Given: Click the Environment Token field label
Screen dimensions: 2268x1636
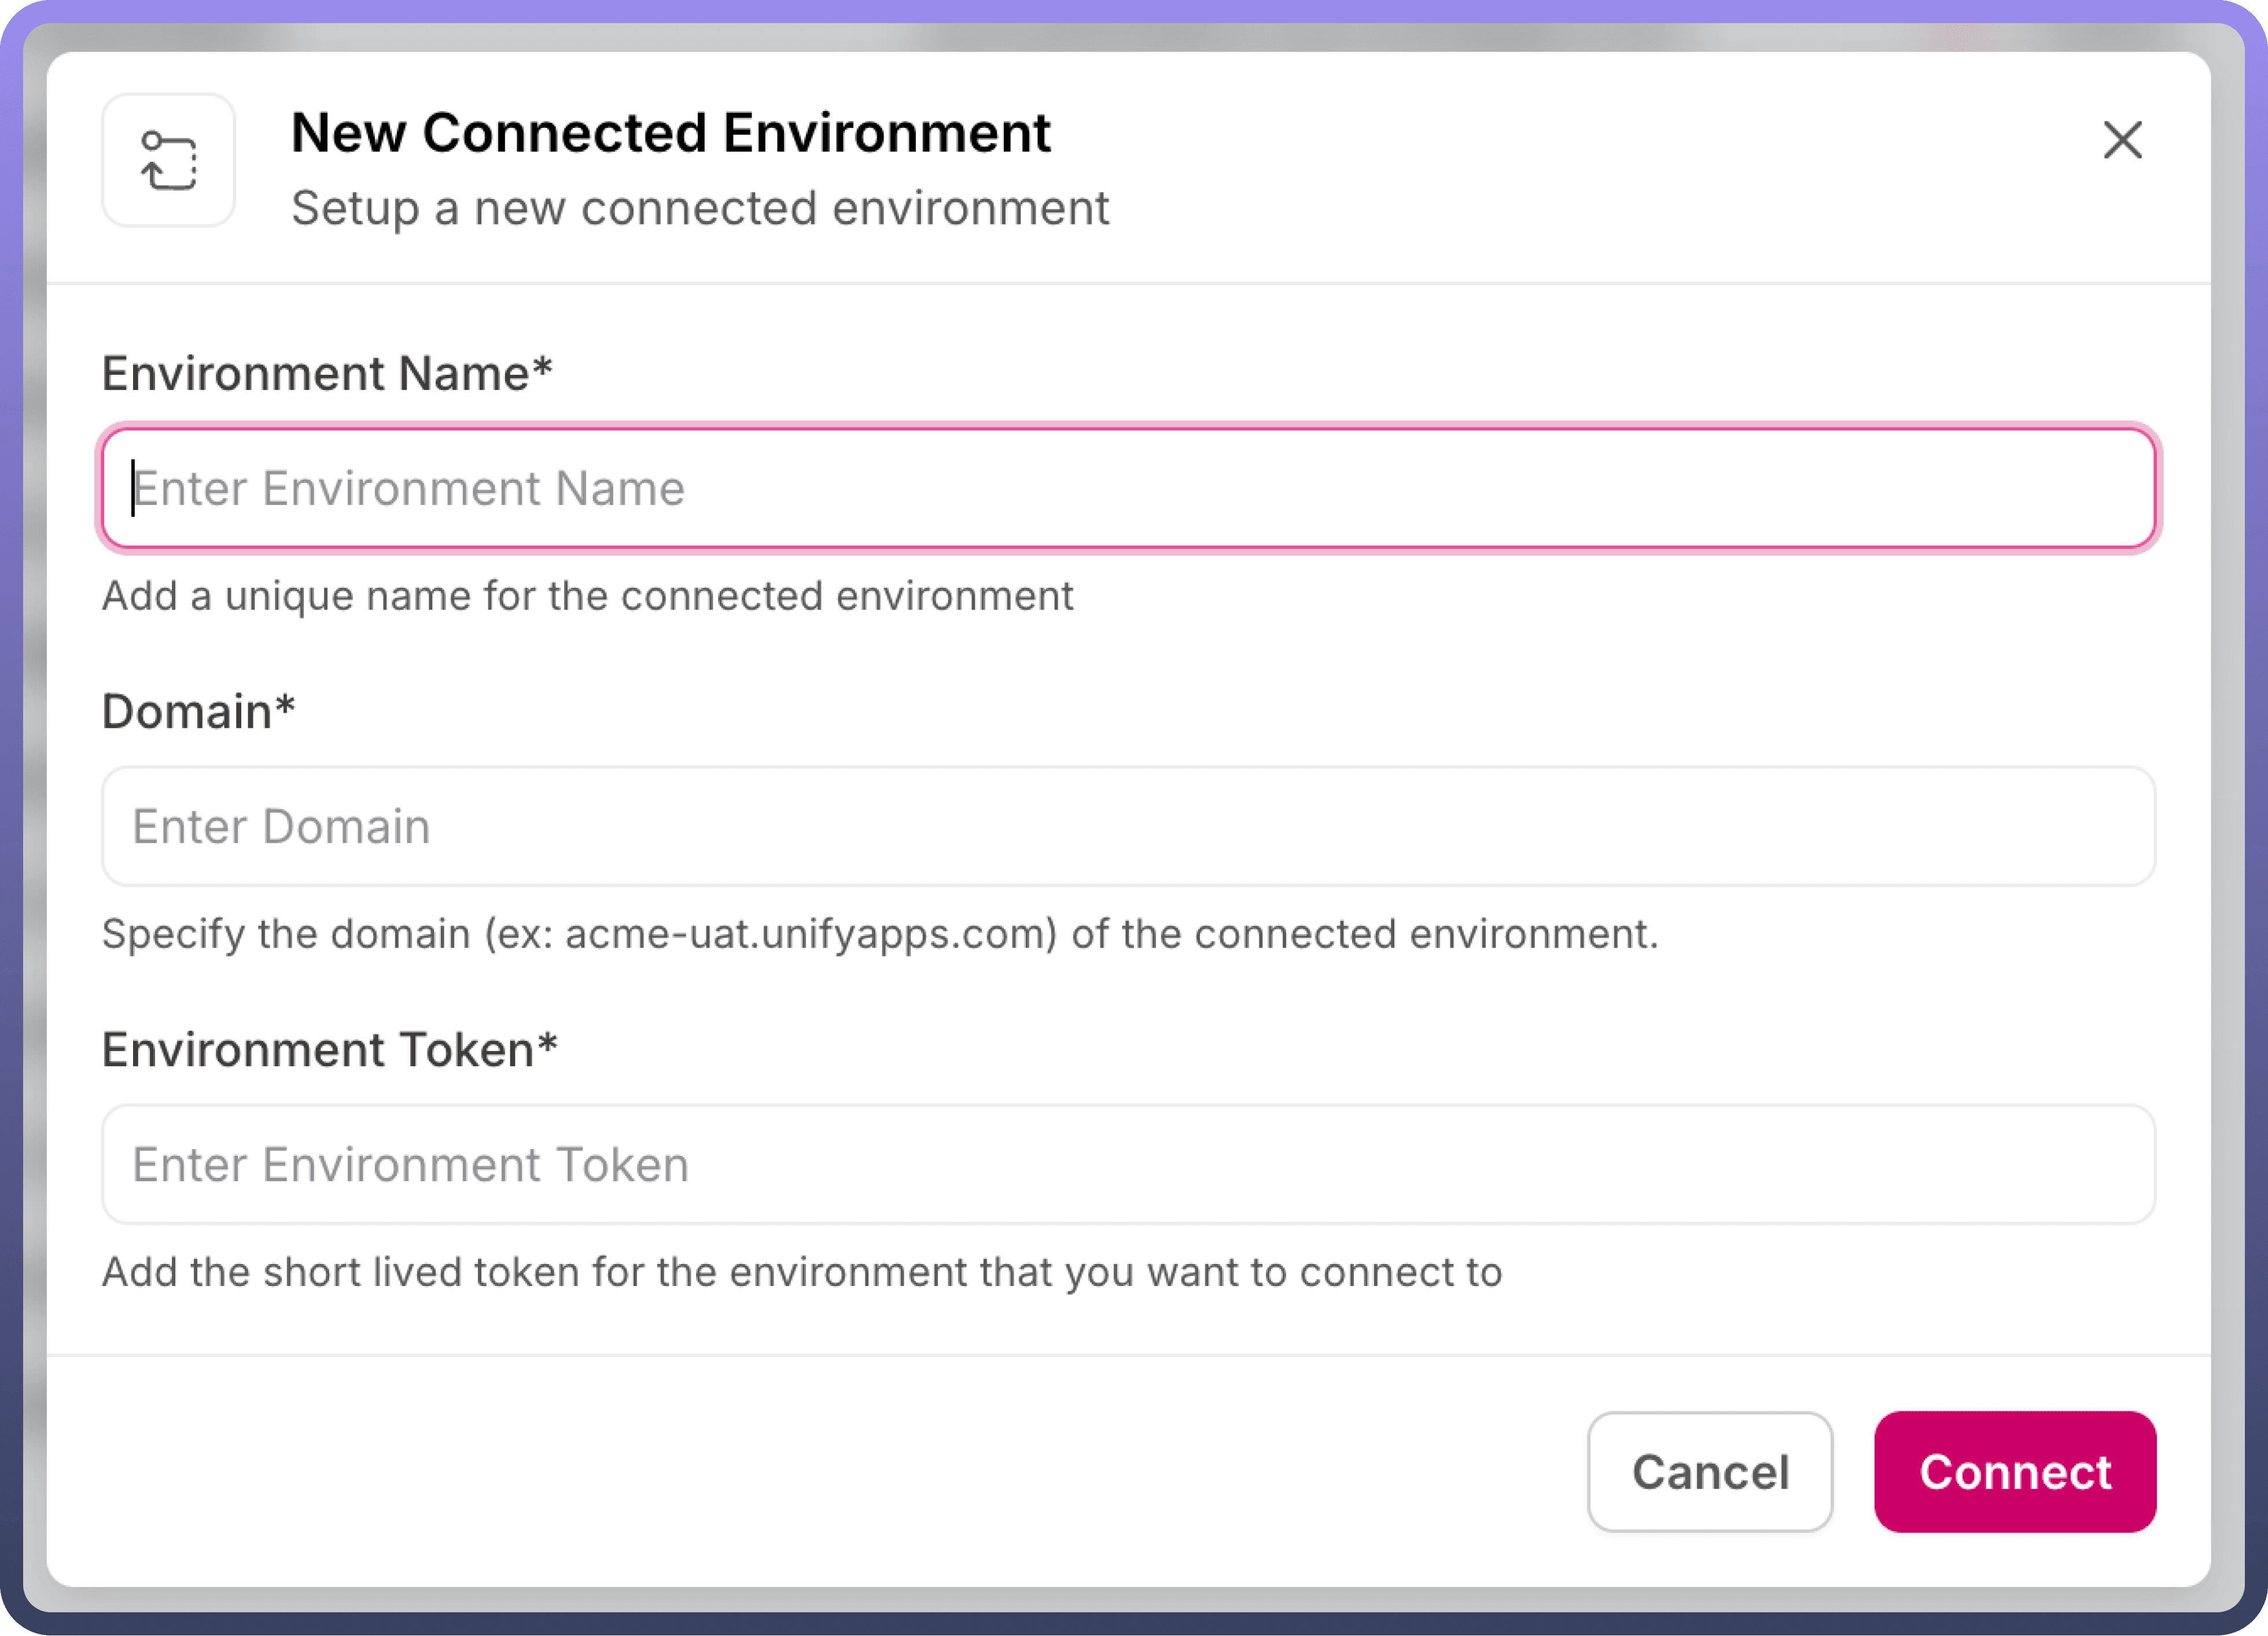Looking at the screenshot, I should (x=318, y=1050).
